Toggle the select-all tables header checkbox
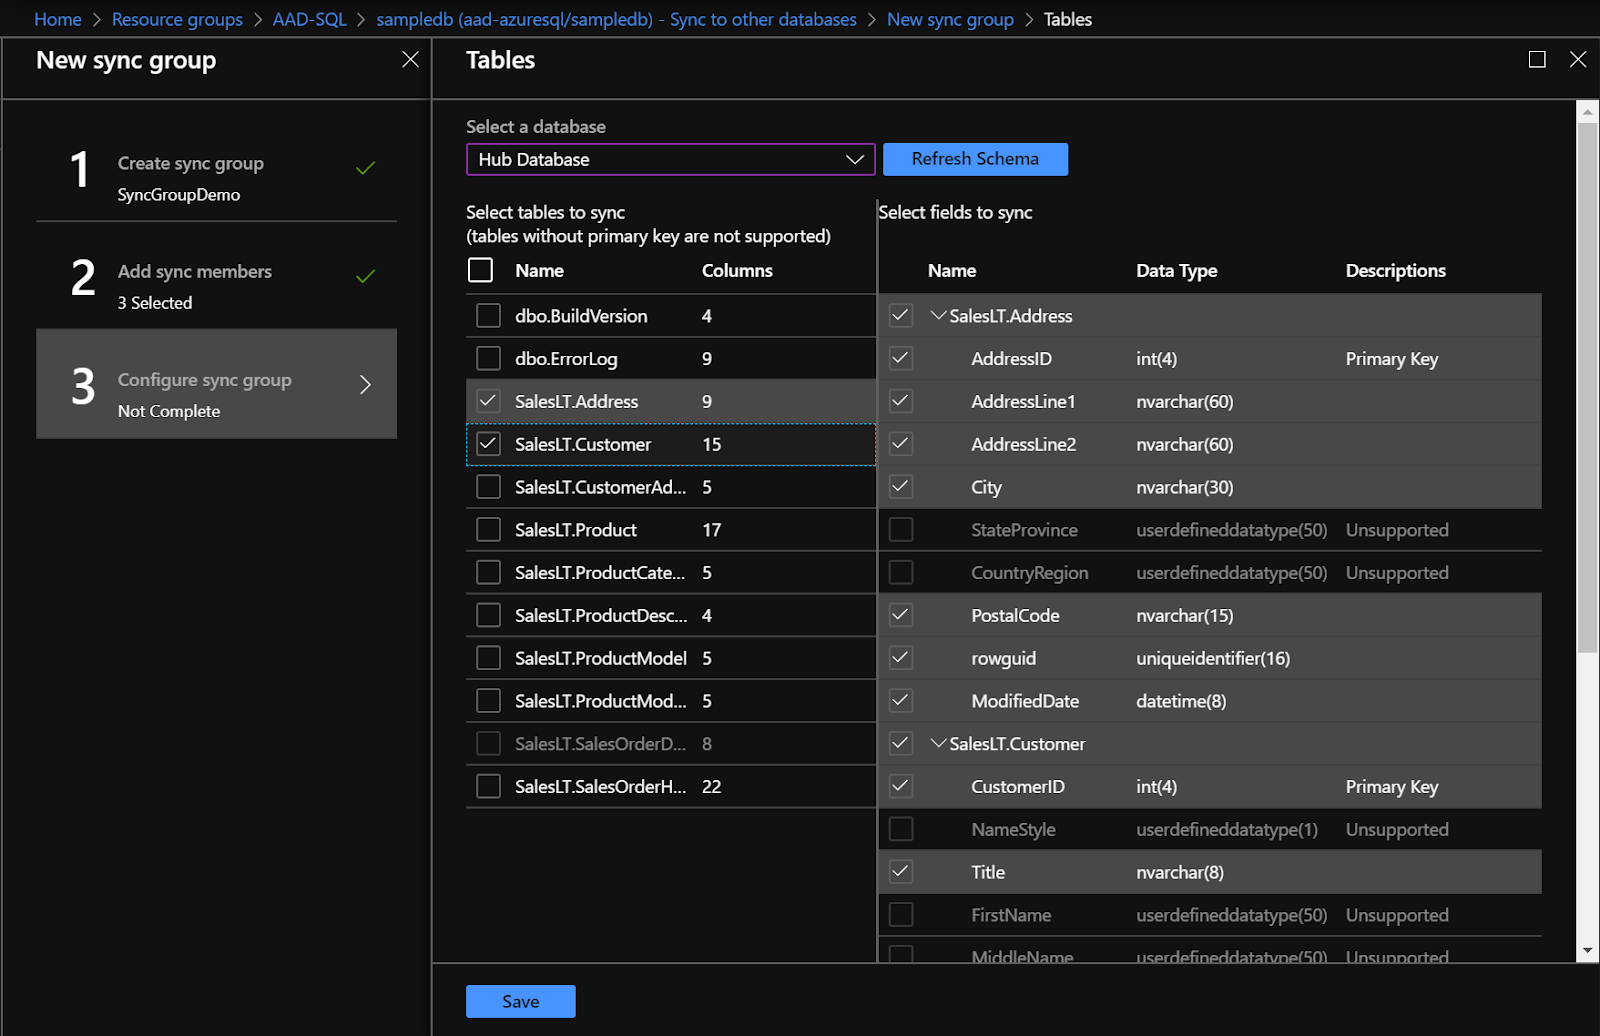Viewport: 1600px width, 1036px height. tap(481, 270)
